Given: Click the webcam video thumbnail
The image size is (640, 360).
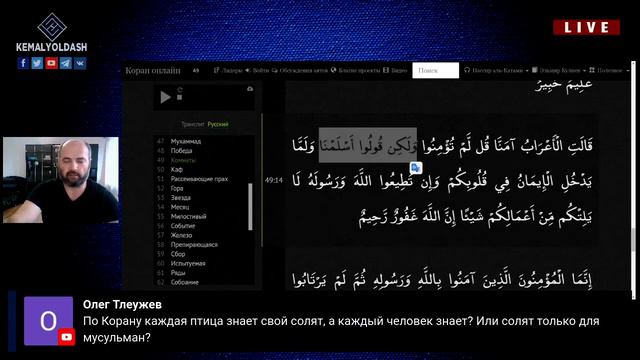Looking at the screenshot, I should (x=61, y=180).
